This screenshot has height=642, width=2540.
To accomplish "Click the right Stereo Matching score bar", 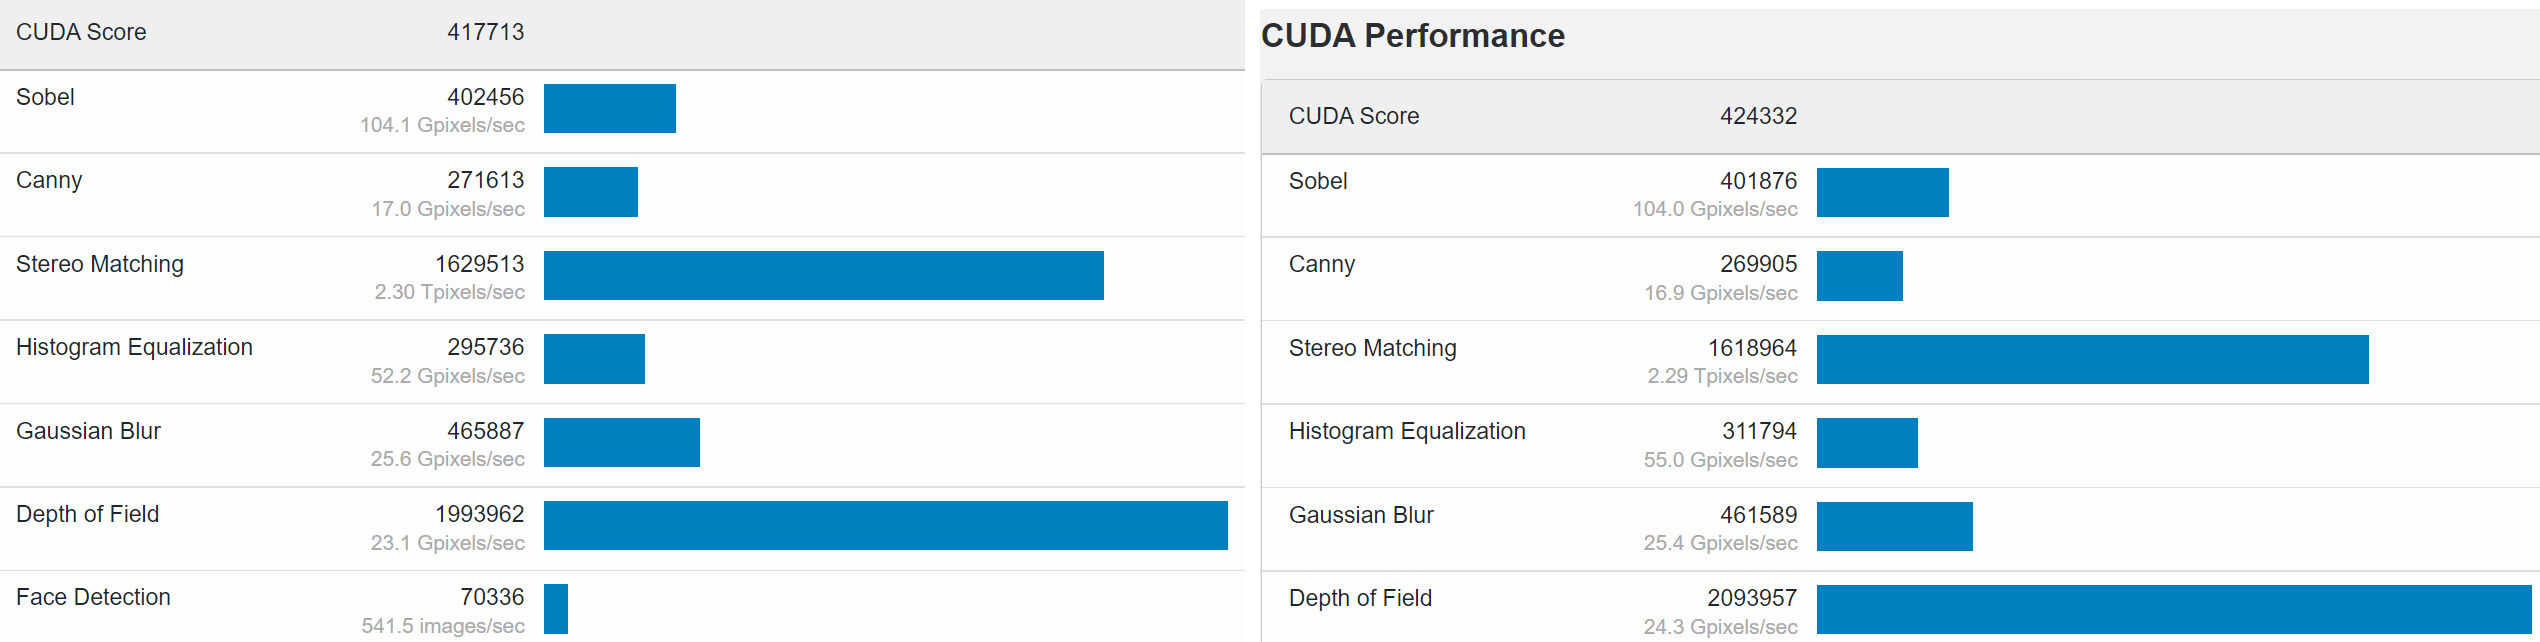I will 2093,359.
